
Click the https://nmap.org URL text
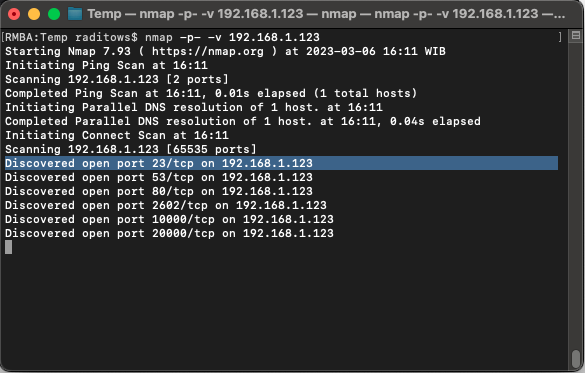(x=207, y=51)
